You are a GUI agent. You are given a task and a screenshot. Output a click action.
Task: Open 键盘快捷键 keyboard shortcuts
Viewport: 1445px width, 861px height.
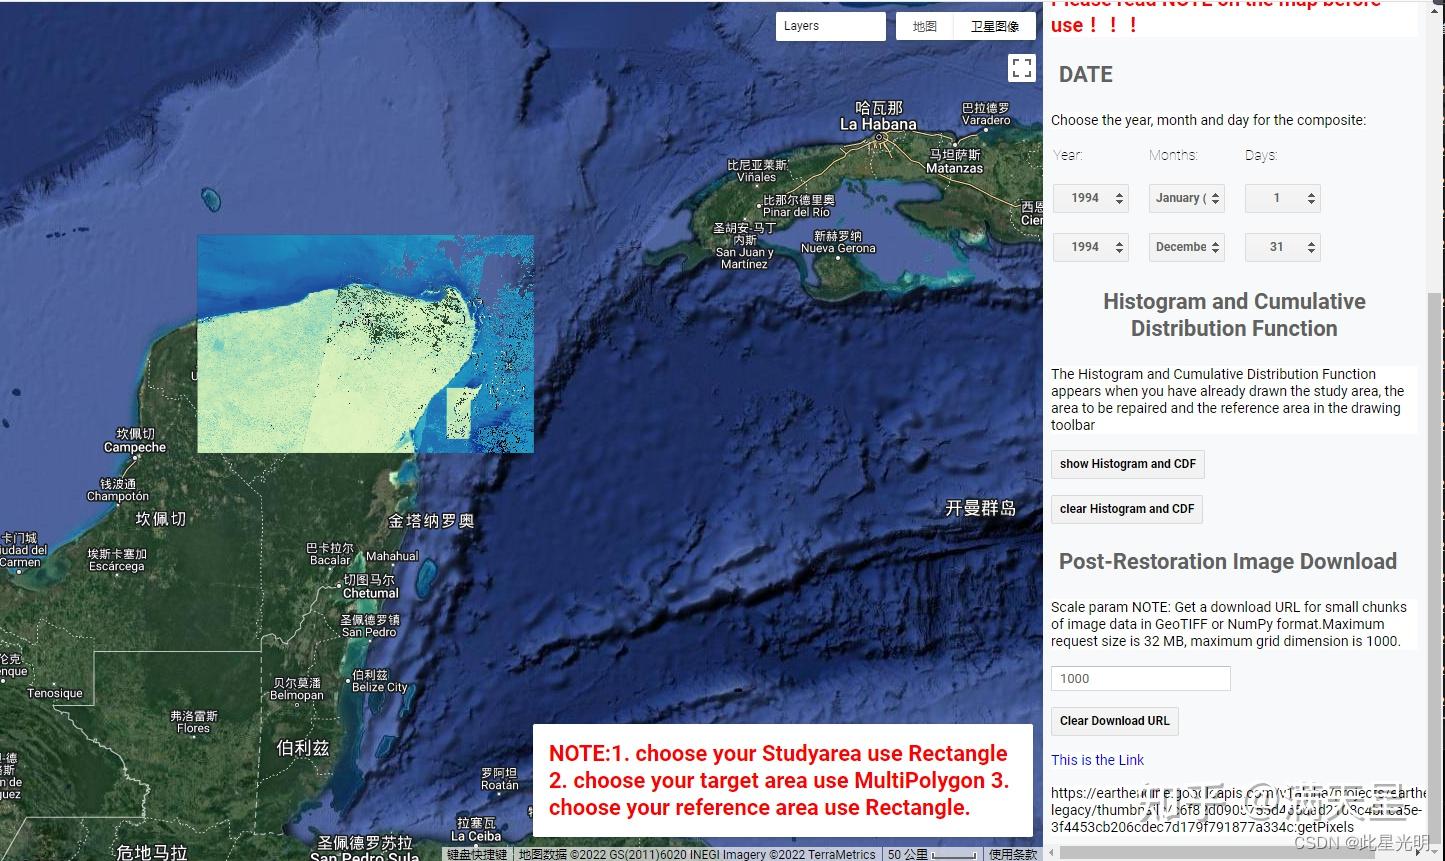476,854
